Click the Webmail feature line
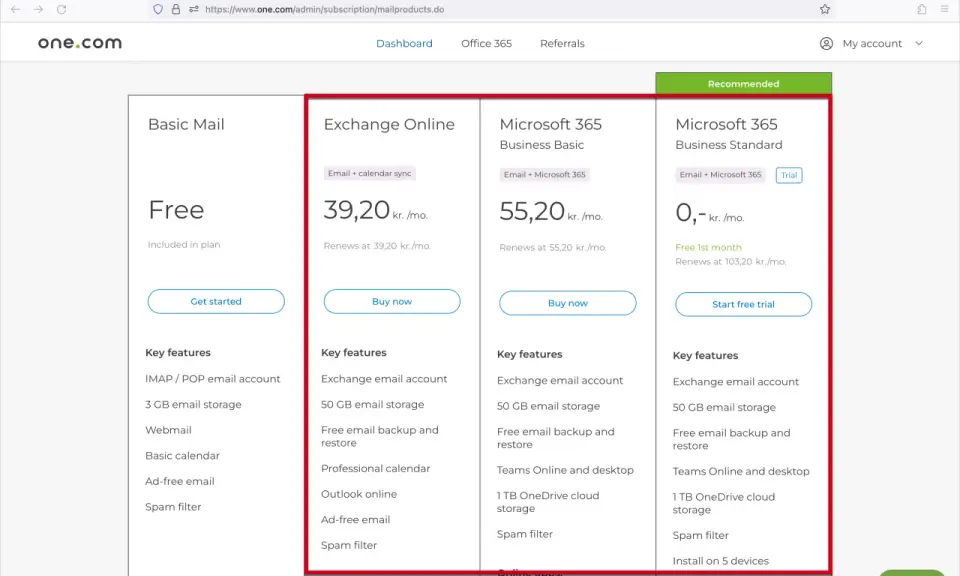This screenshot has height=576, width=960. pyautogui.click(x=168, y=430)
